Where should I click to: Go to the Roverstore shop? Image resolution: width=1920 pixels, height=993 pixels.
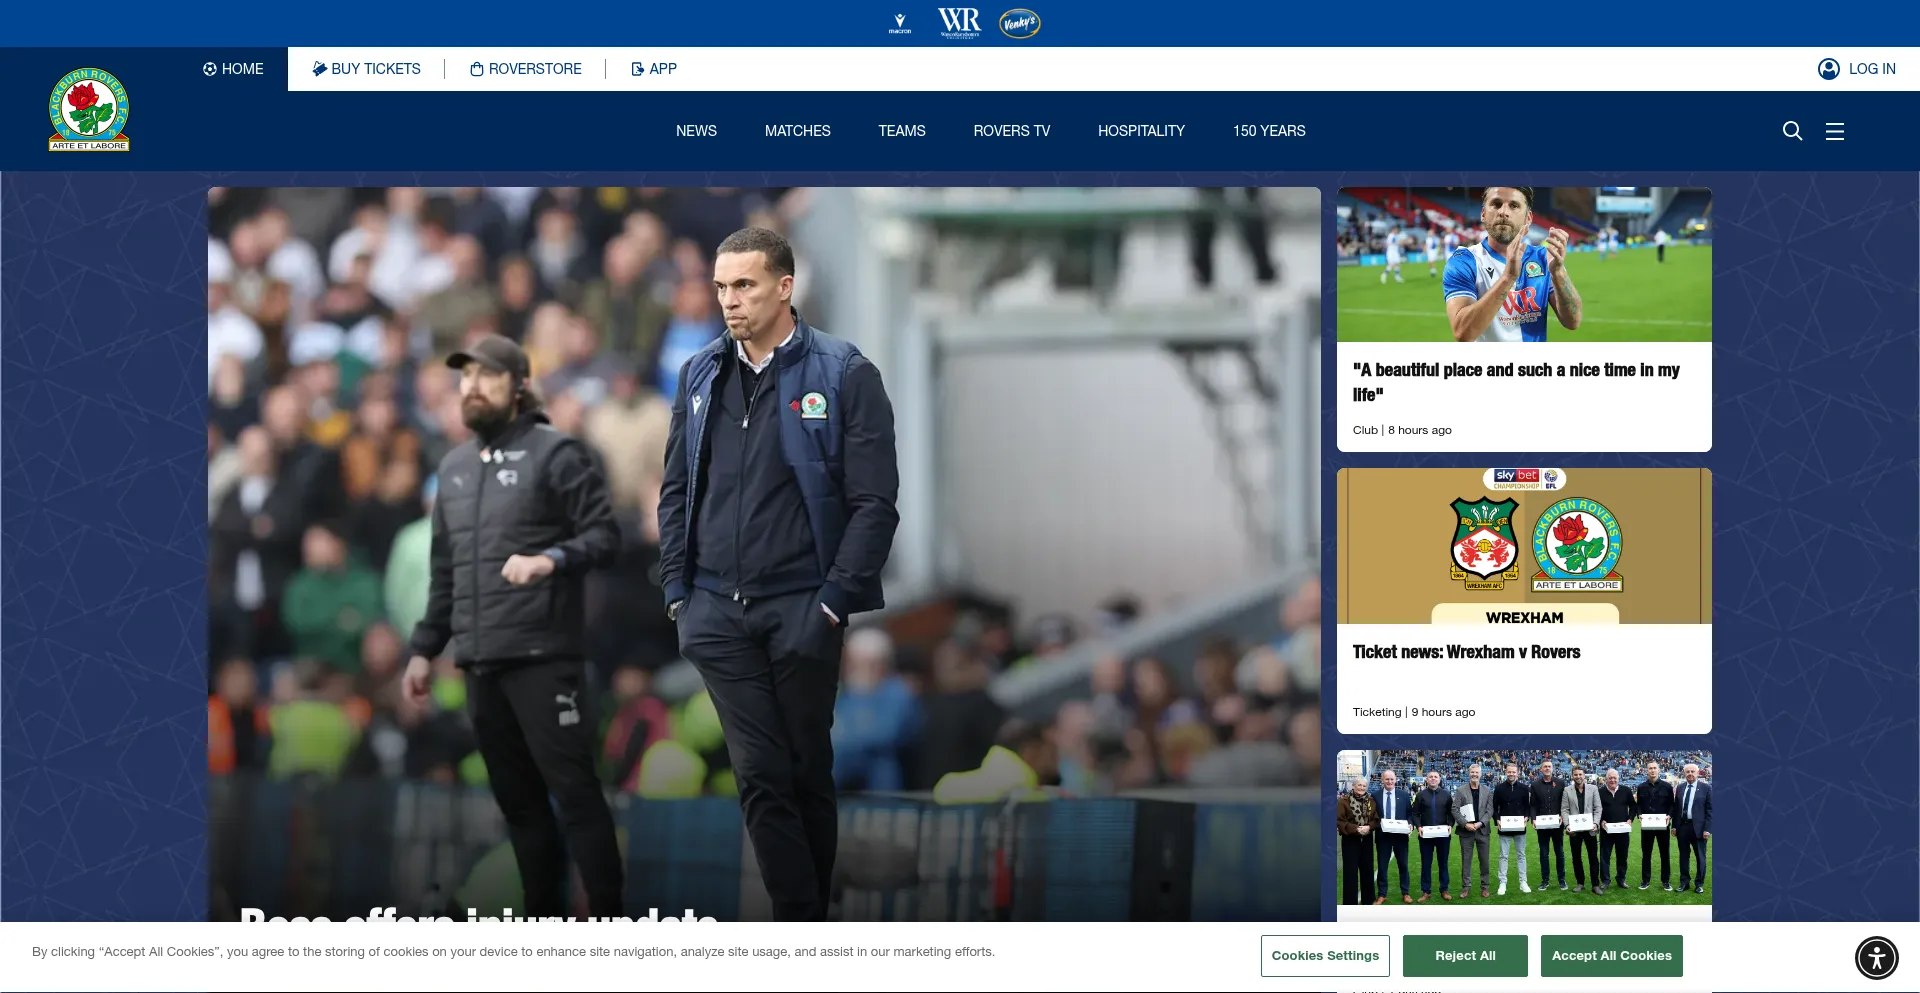pyautogui.click(x=525, y=69)
